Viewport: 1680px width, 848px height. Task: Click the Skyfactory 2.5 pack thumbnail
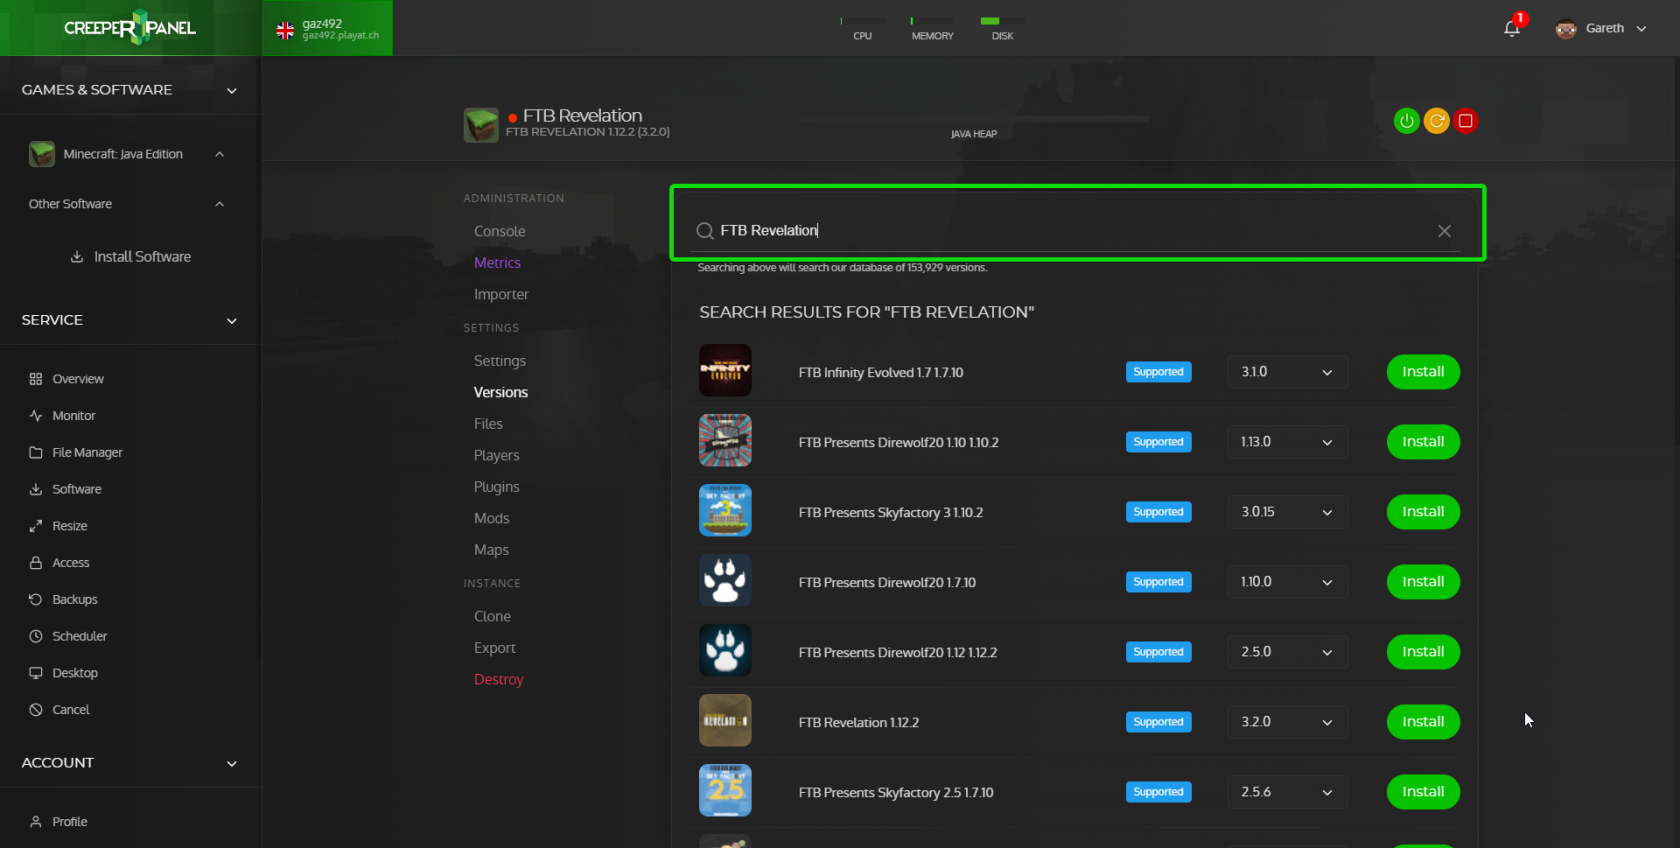tap(725, 791)
